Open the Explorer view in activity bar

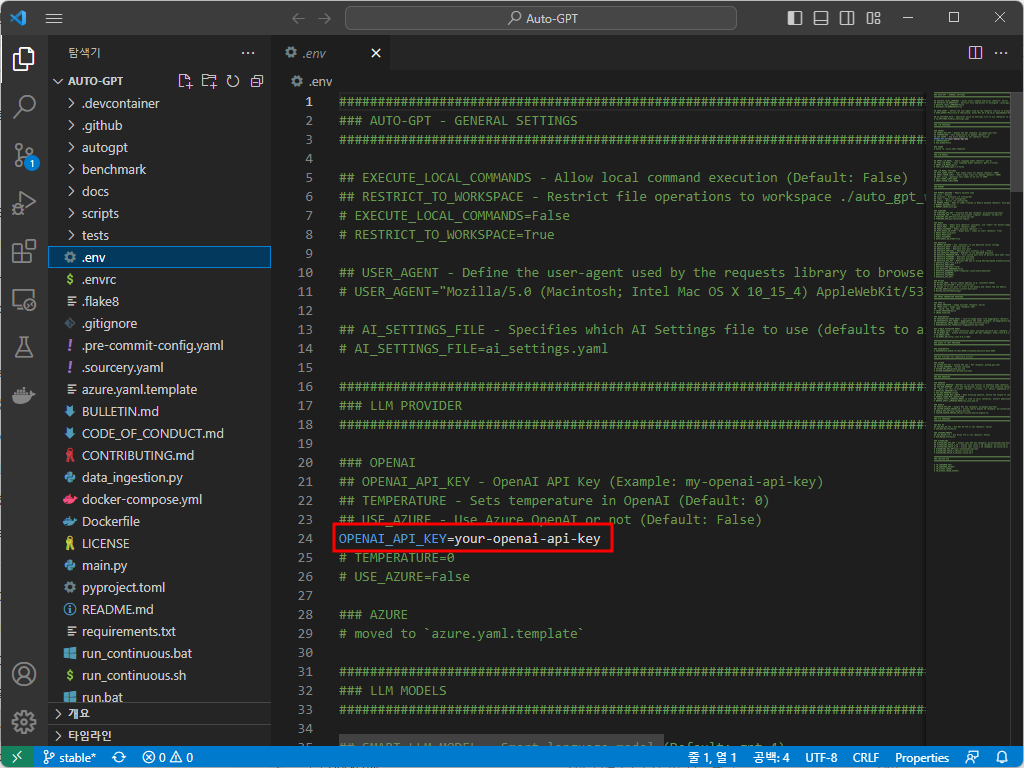click(24, 59)
